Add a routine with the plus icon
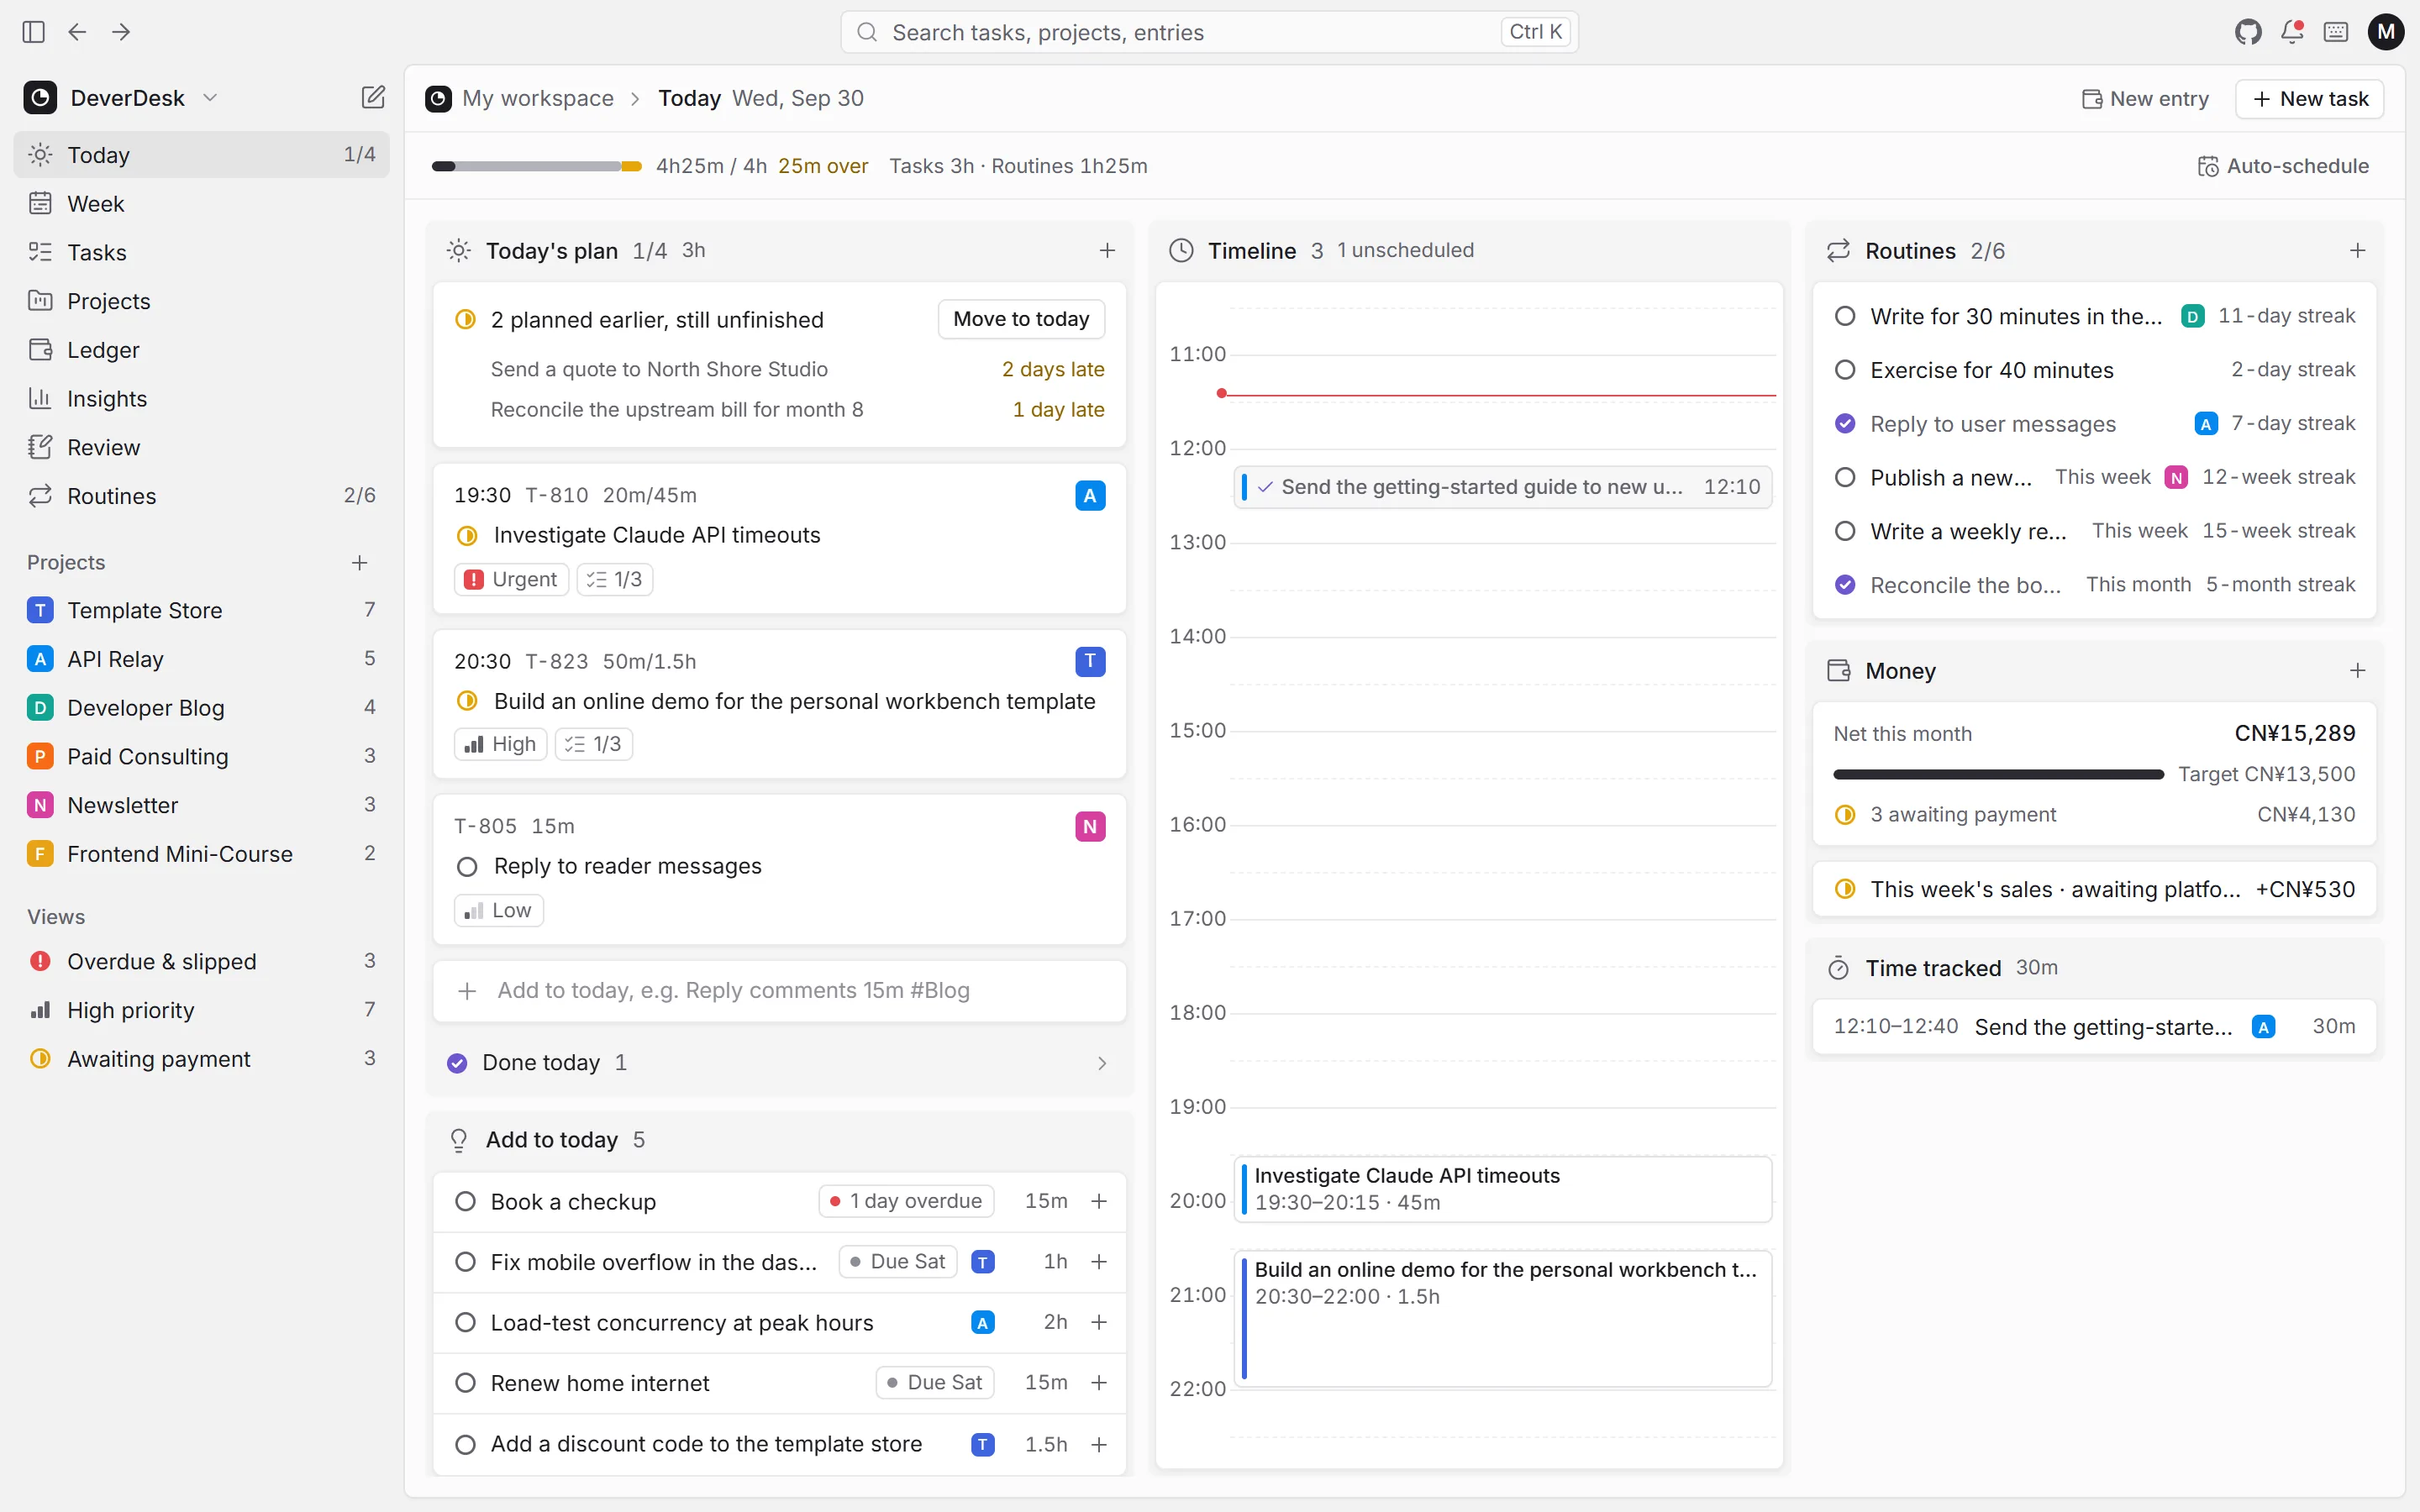Viewport: 2420px width, 1512px height. (2357, 250)
